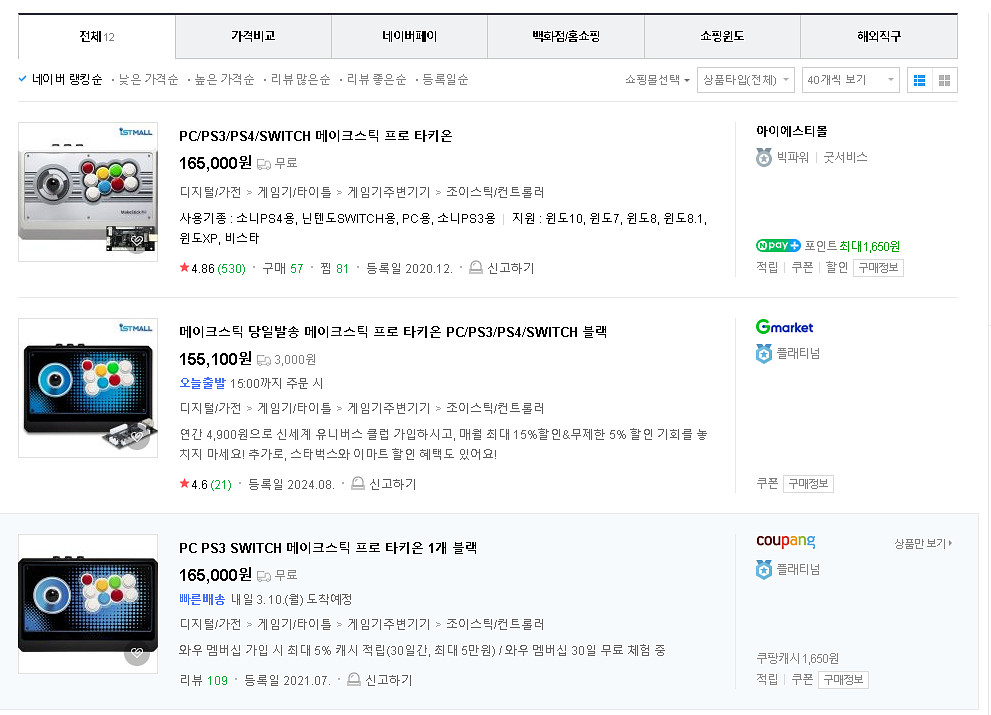Screen dimensions: 991x715
Task: Click 조이스틱/컨트롤러 category in first listing
Action: click(495, 192)
